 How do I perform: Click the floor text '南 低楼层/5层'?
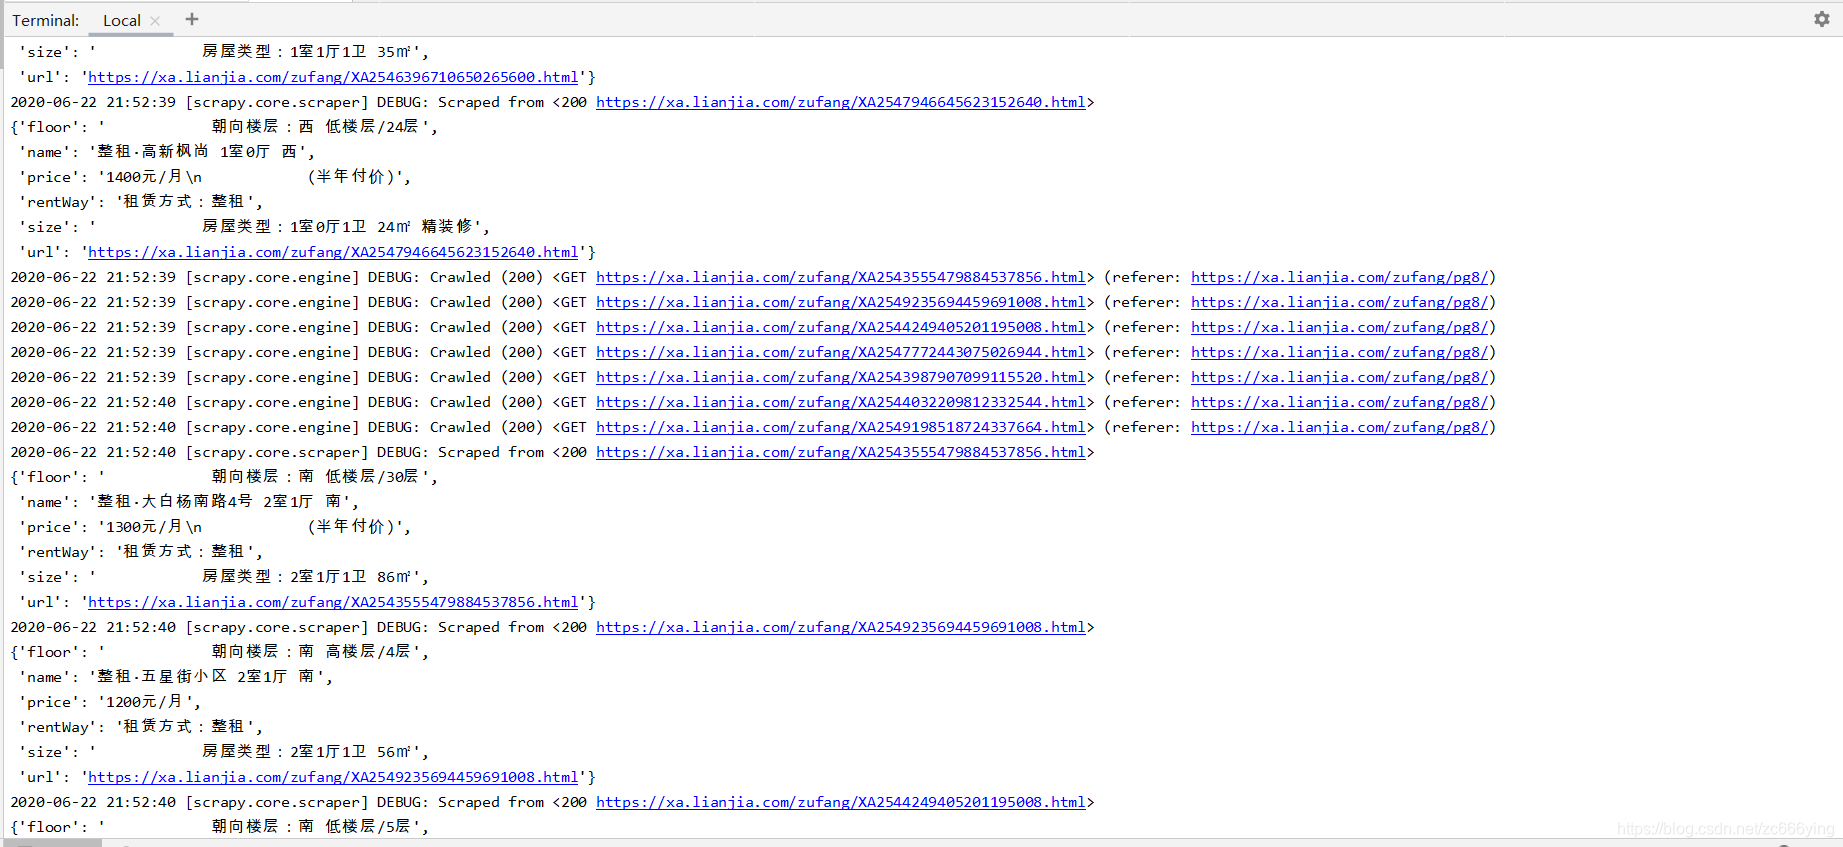[x=354, y=827]
